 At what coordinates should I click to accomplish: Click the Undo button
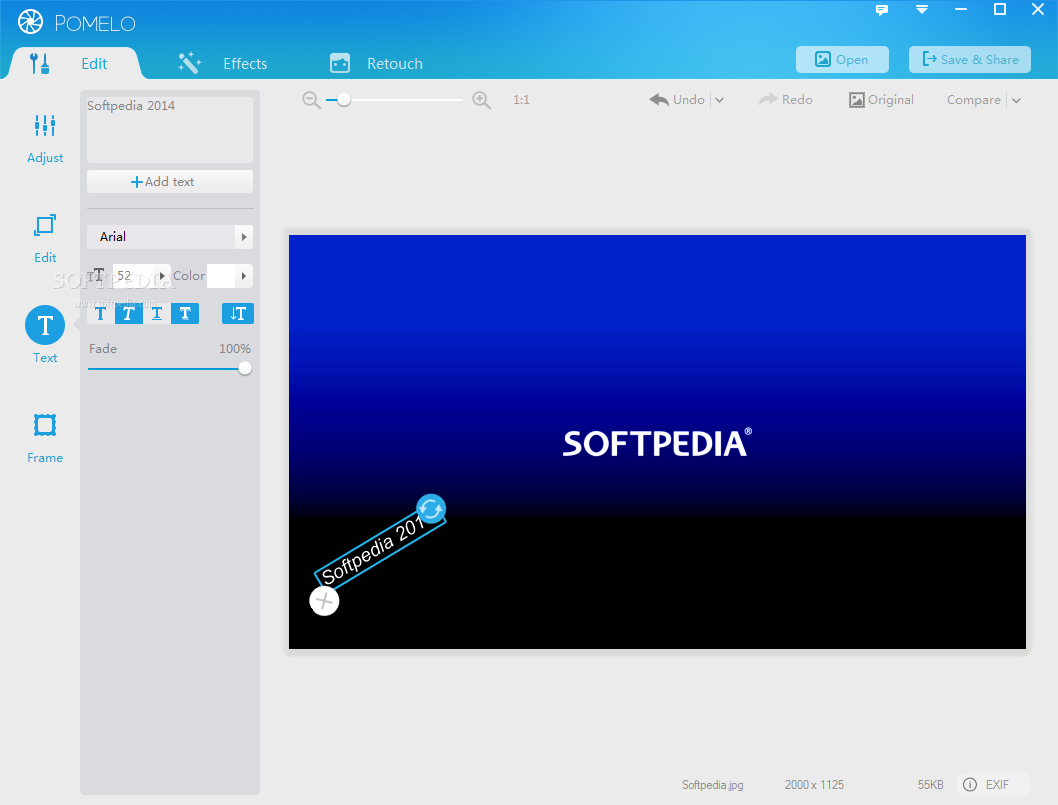677,100
